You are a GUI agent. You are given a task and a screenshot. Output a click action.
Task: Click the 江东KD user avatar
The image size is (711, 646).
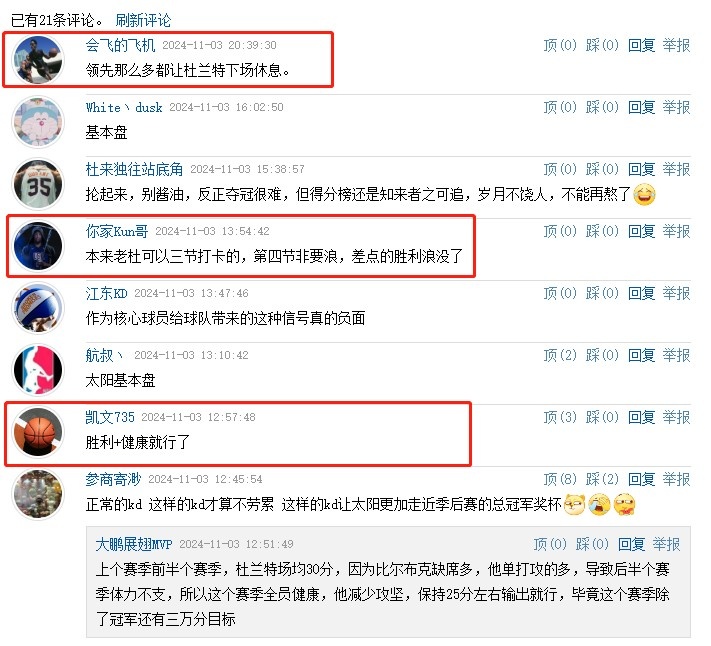(38, 308)
